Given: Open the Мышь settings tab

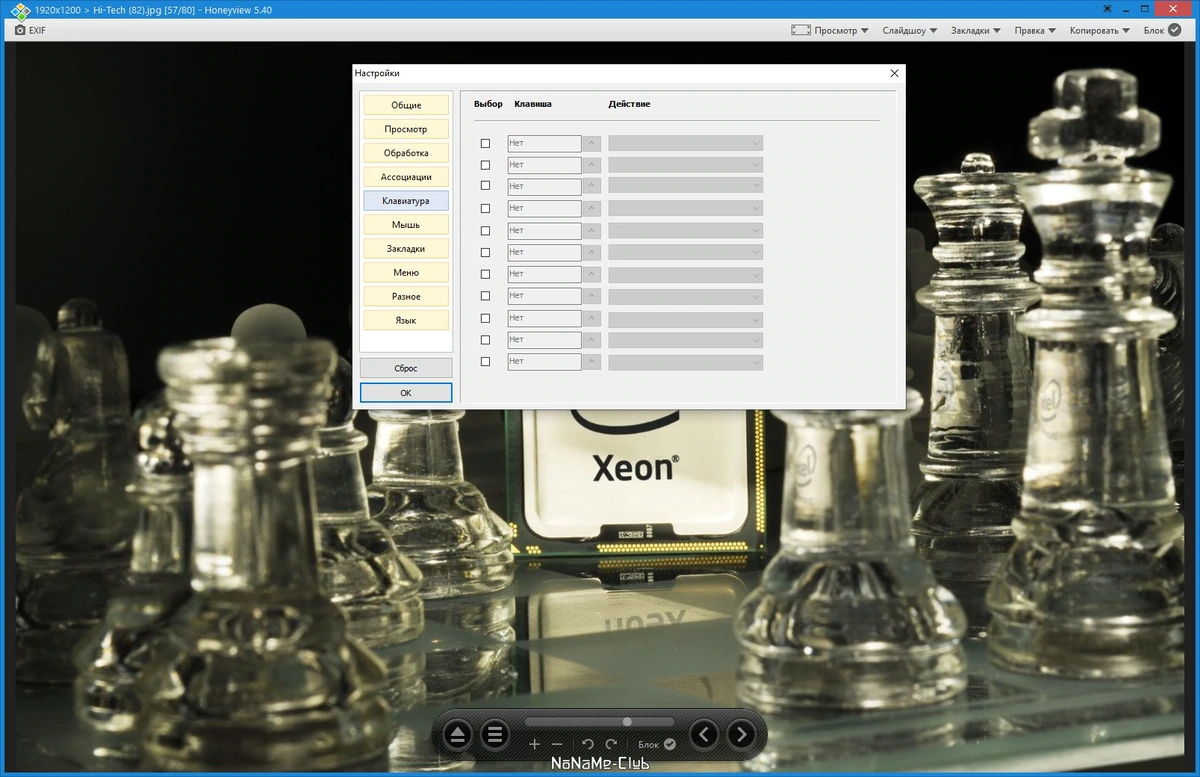Looking at the screenshot, I should click(x=406, y=225).
